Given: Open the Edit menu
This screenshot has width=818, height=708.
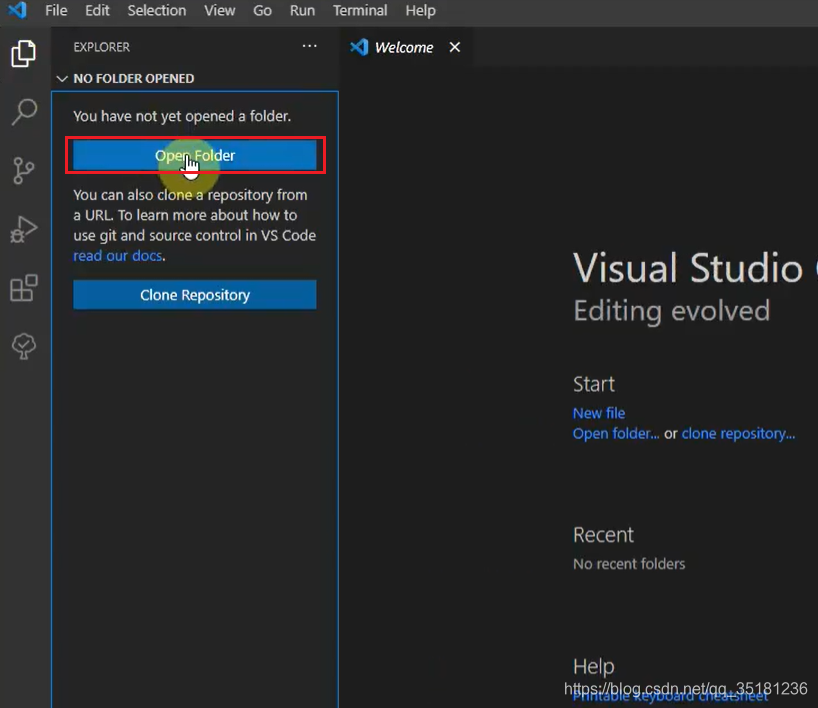Looking at the screenshot, I should tap(97, 10).
